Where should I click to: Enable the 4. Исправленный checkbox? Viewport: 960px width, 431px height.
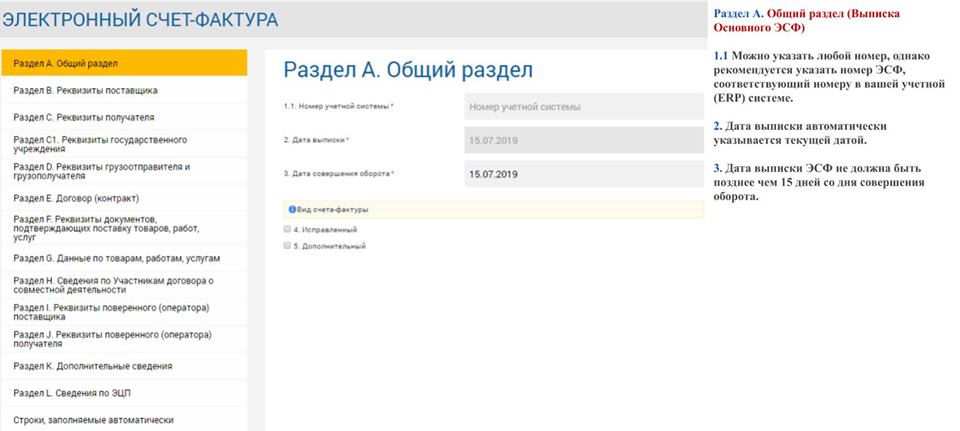pos(287,229)
